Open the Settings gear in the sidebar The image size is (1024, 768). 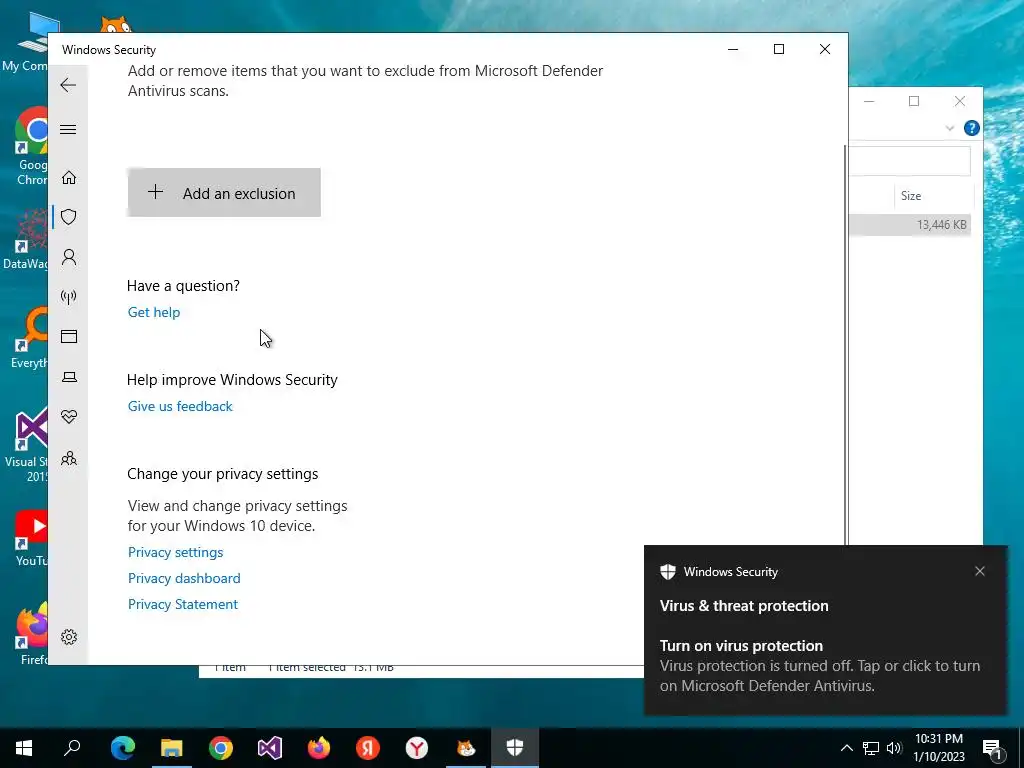[x=69, y=637]
